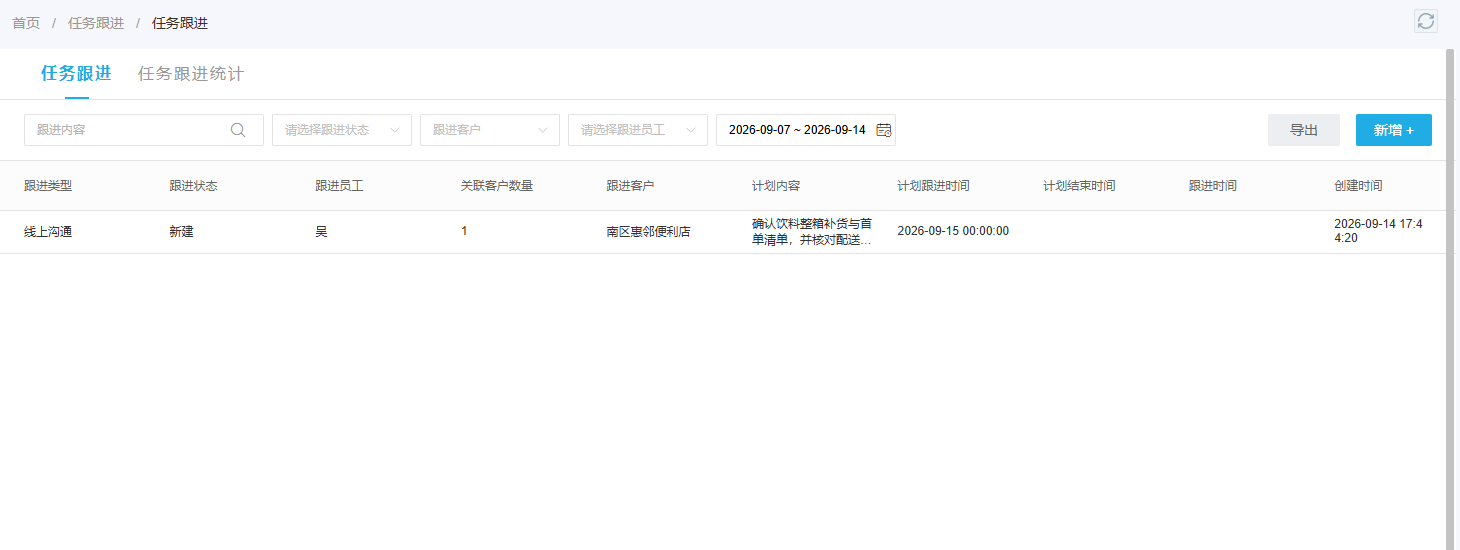Click the 导出 button

tap(1304, 130)
